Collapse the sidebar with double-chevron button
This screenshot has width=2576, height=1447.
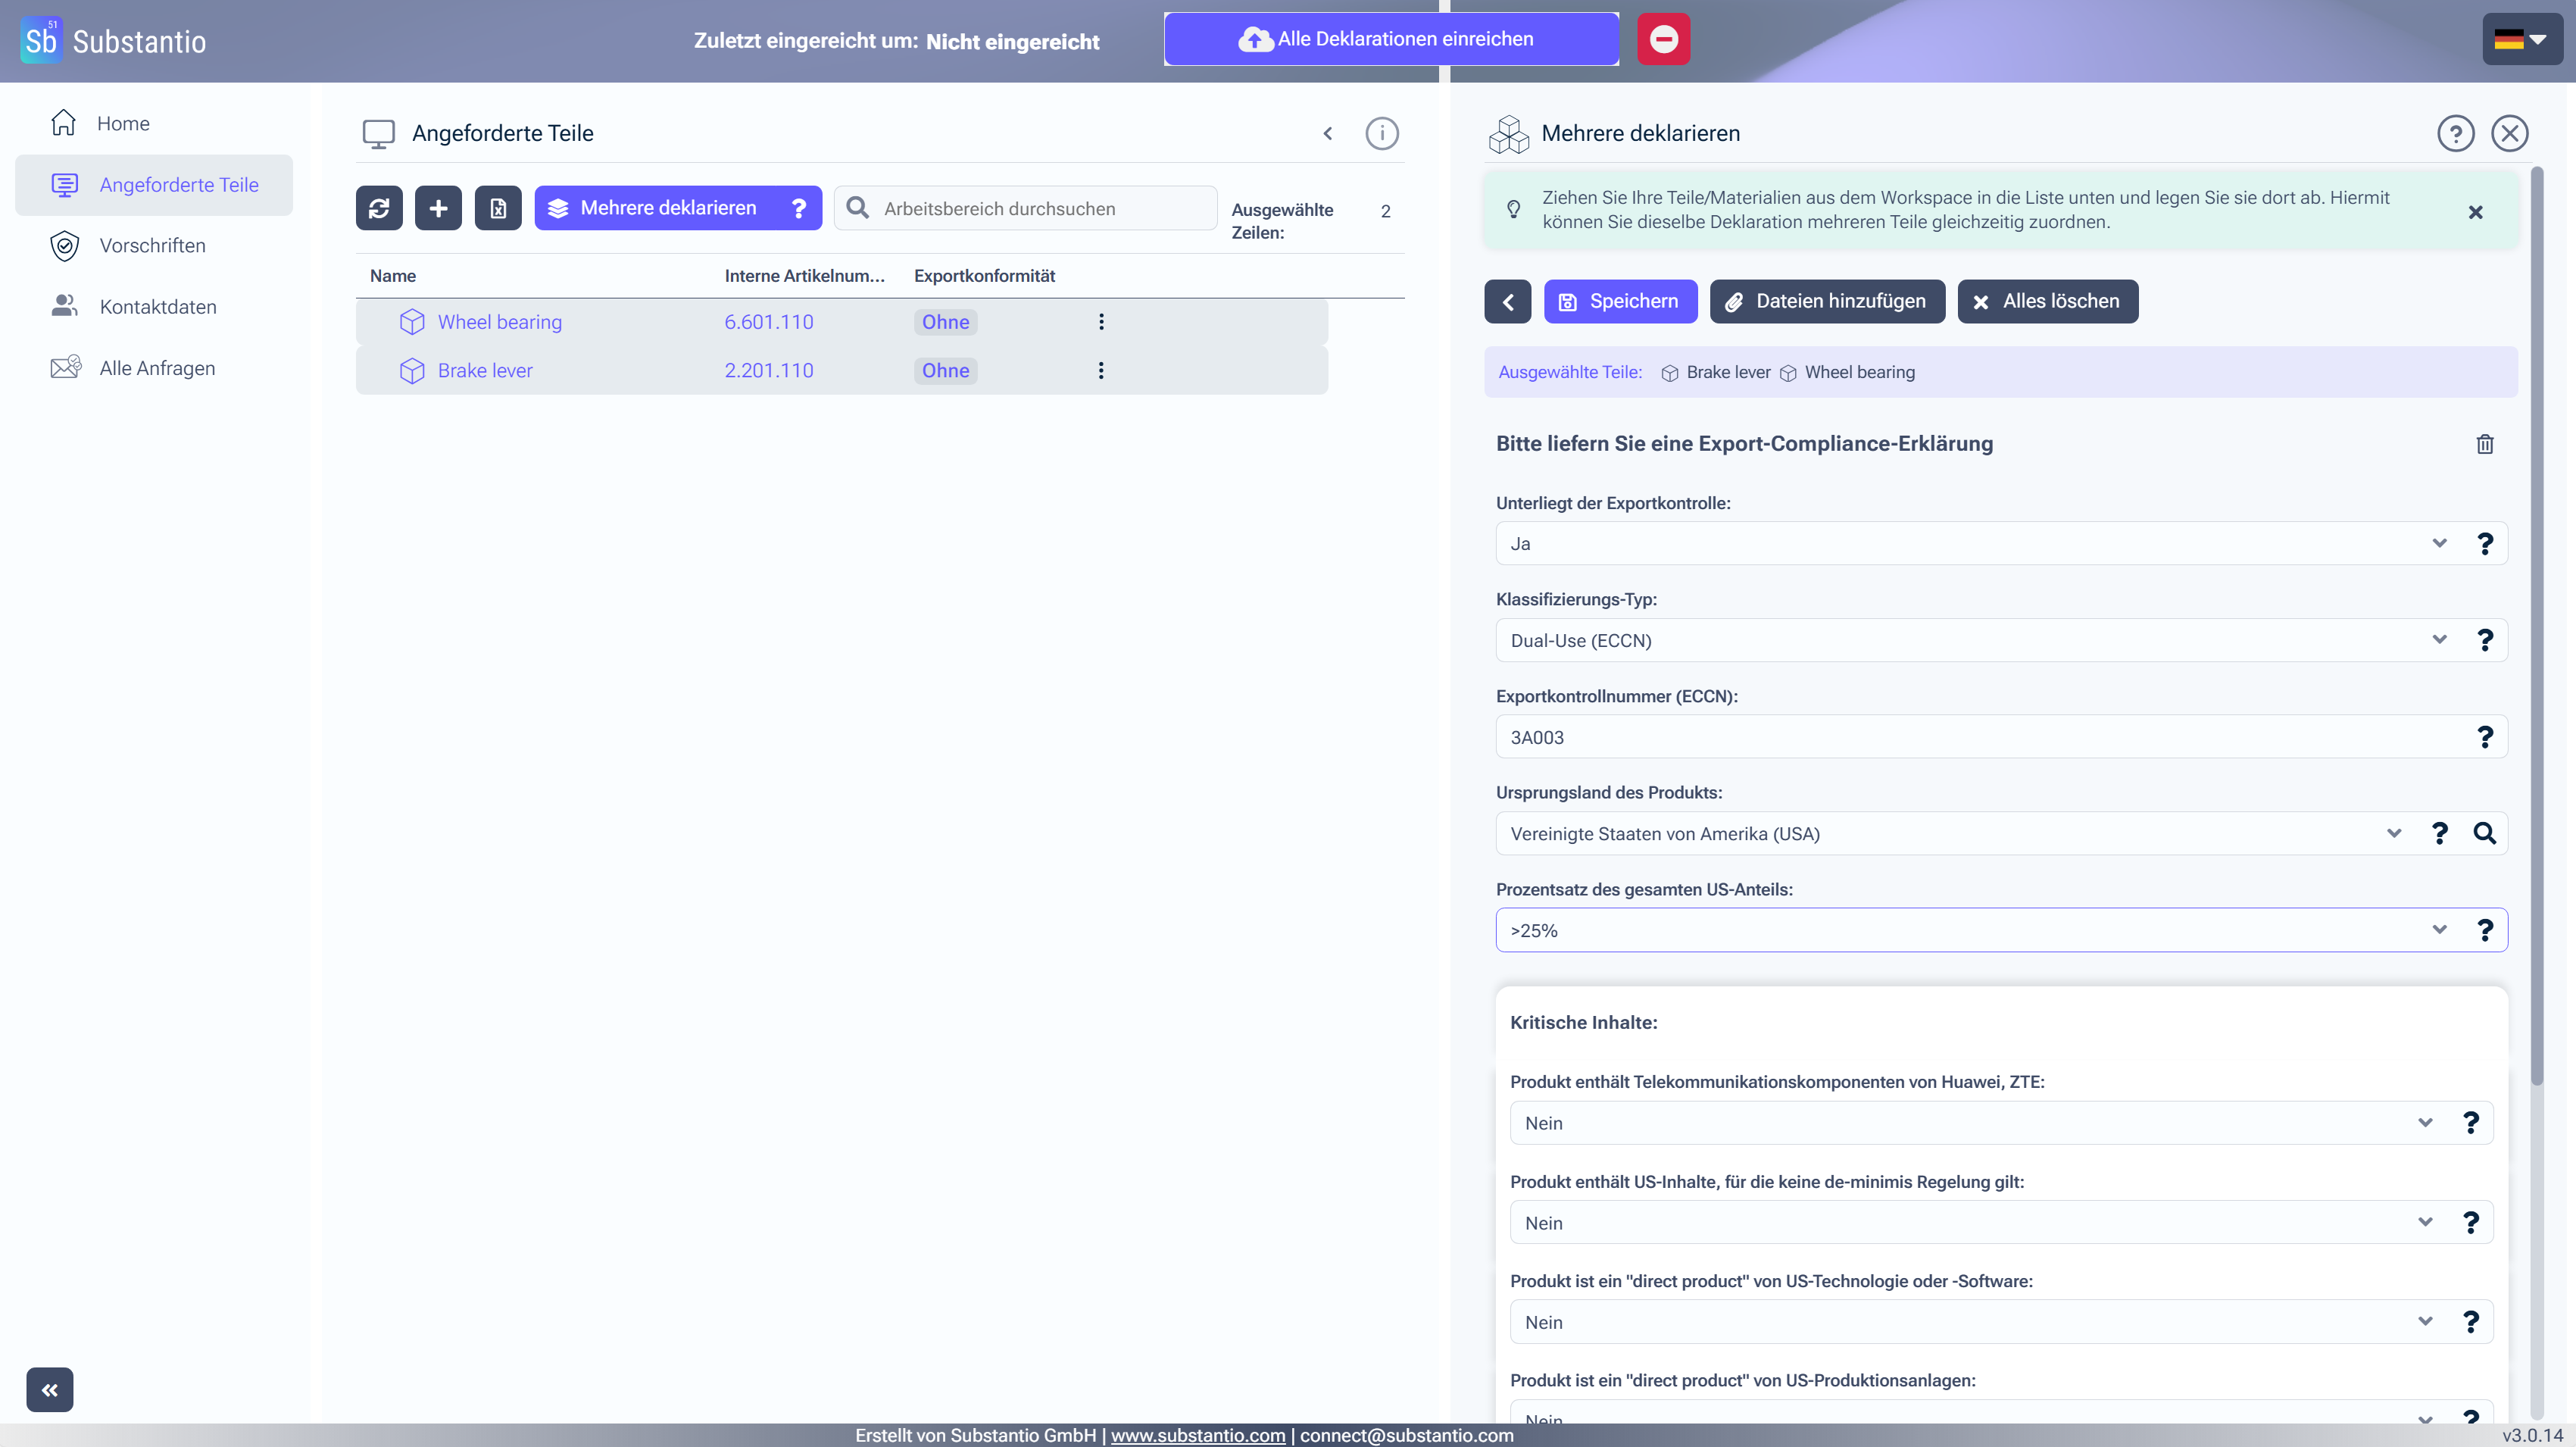50,1389
